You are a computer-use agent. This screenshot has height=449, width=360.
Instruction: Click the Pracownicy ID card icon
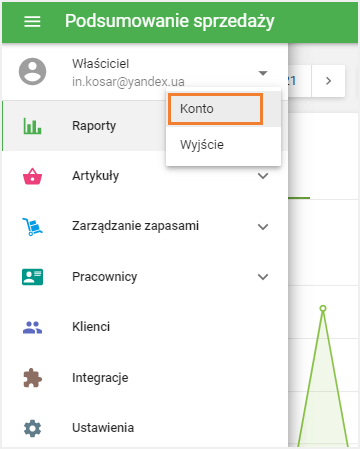click(32, 277)
